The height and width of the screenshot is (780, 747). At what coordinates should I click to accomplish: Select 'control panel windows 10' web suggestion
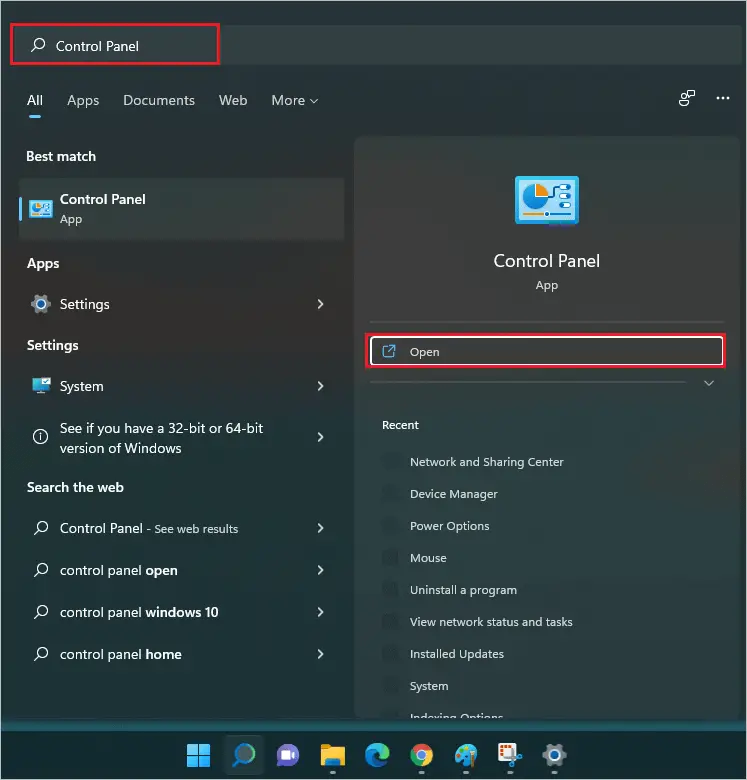coord(182,612)
